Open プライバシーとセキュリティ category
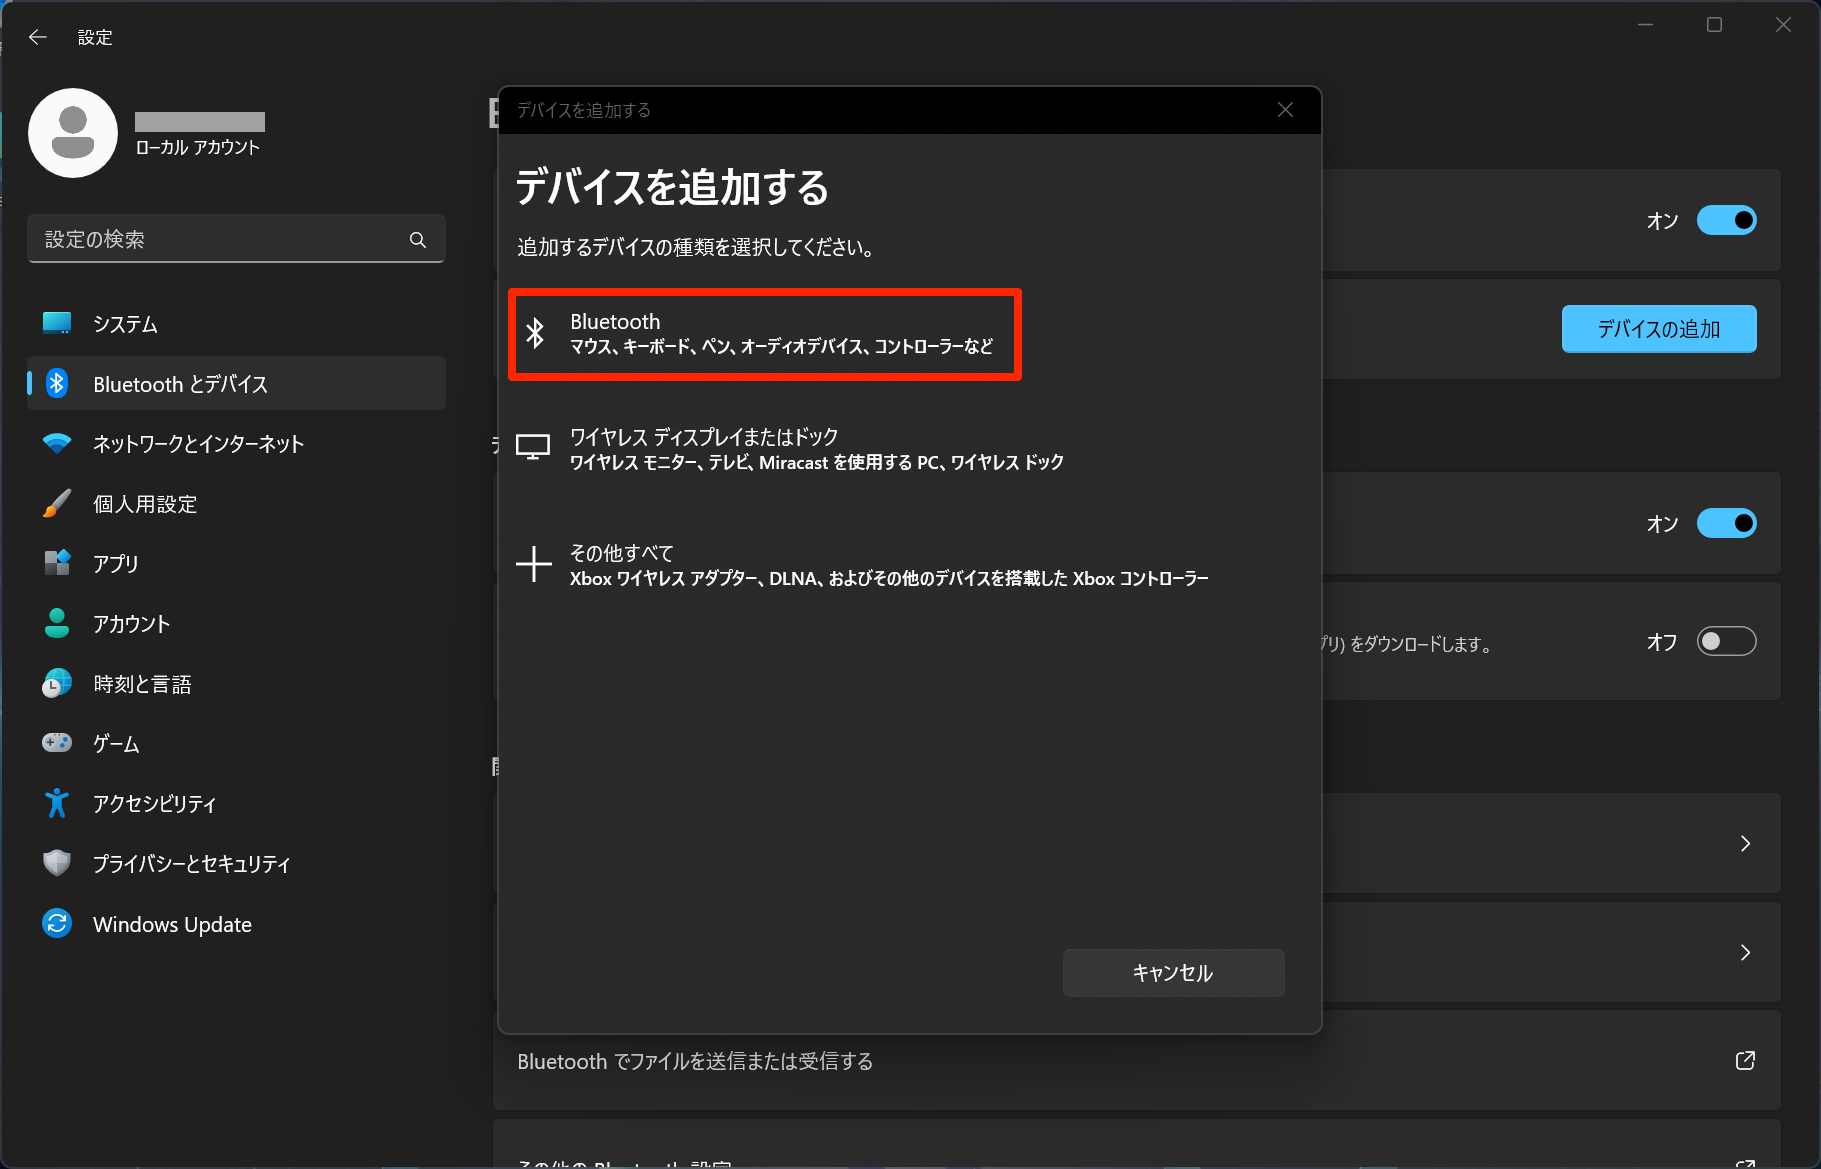1821x1169 pixels. [x=236, y=863]
